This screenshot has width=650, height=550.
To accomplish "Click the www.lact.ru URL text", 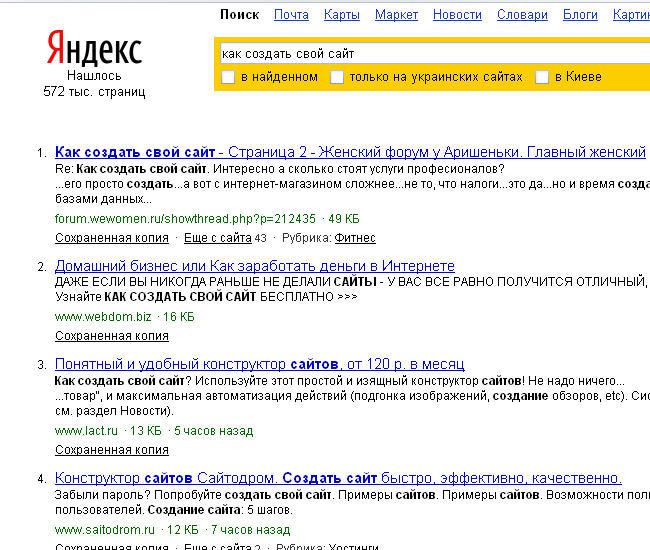I will [86, 431].
